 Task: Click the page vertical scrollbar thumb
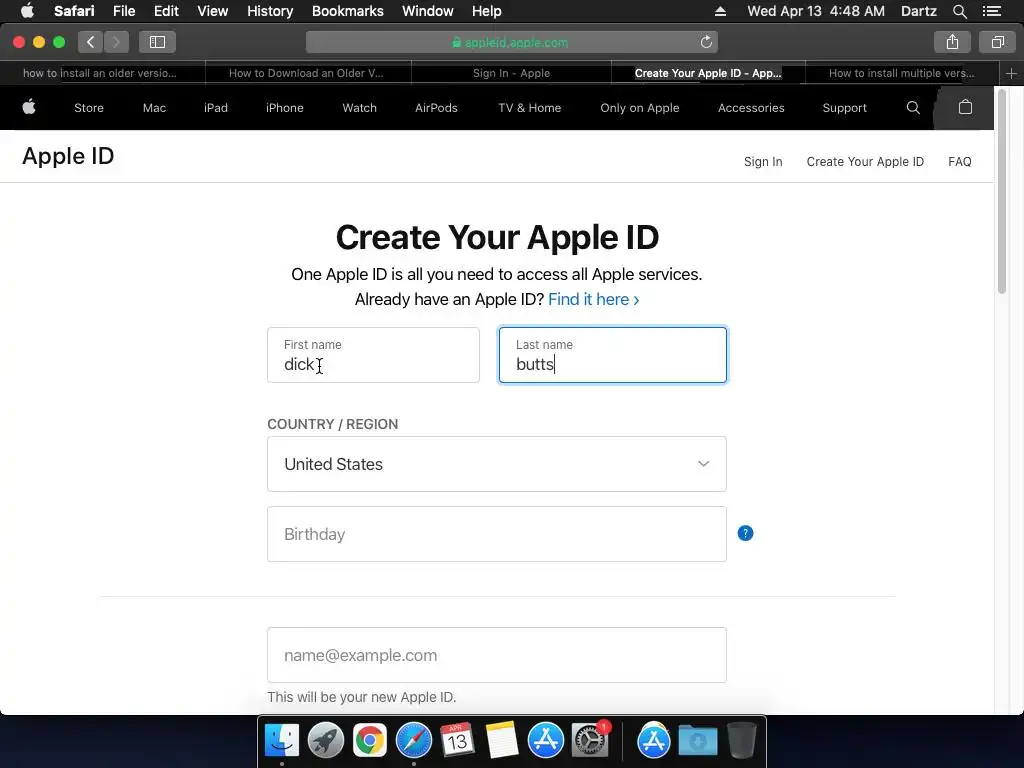(1002, 193)
